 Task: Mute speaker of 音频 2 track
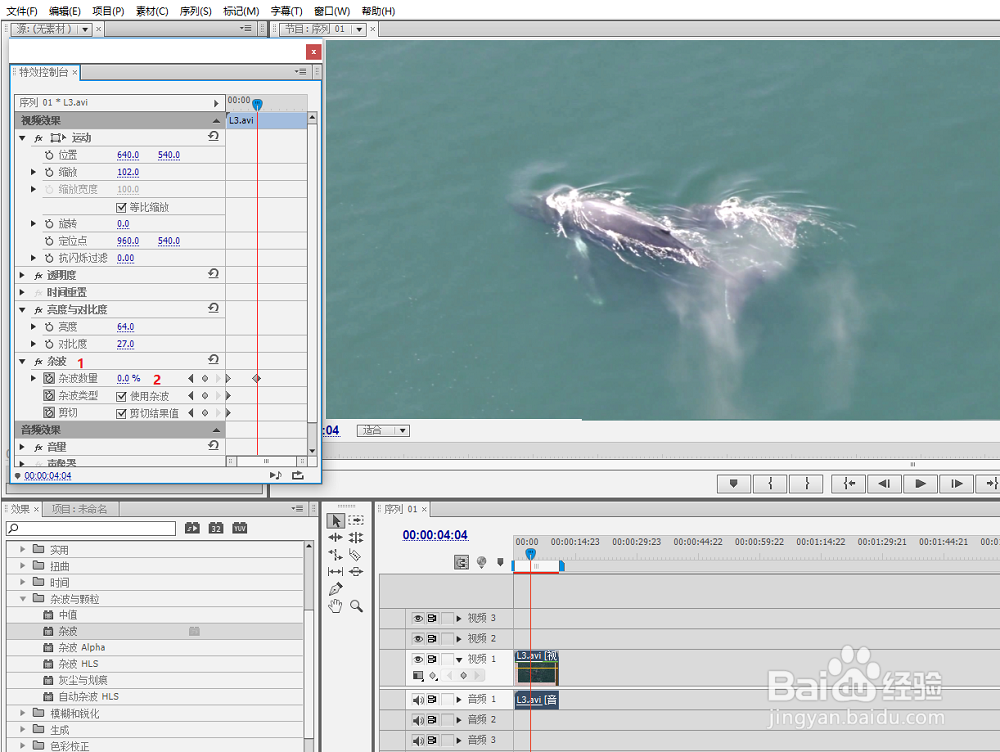tap(418, 720)
